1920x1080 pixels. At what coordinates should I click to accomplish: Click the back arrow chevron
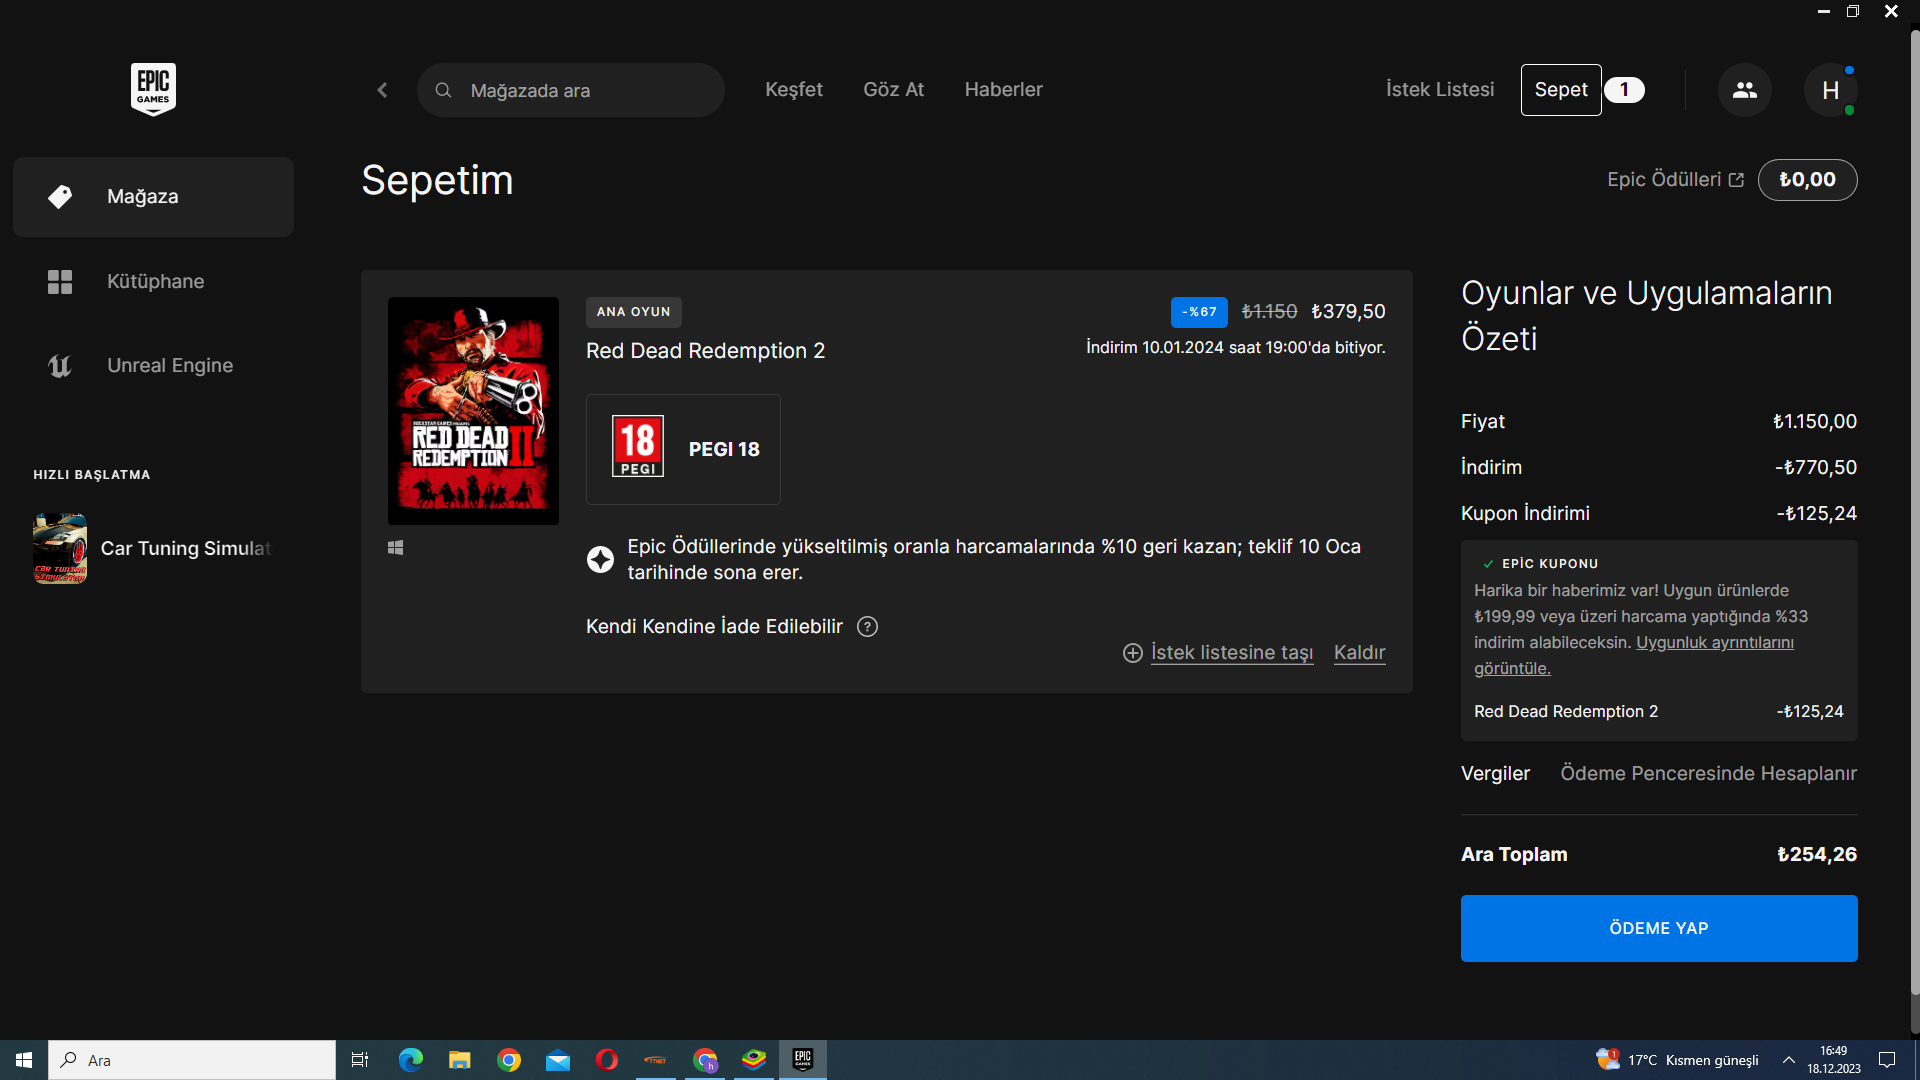coord(382,90)
